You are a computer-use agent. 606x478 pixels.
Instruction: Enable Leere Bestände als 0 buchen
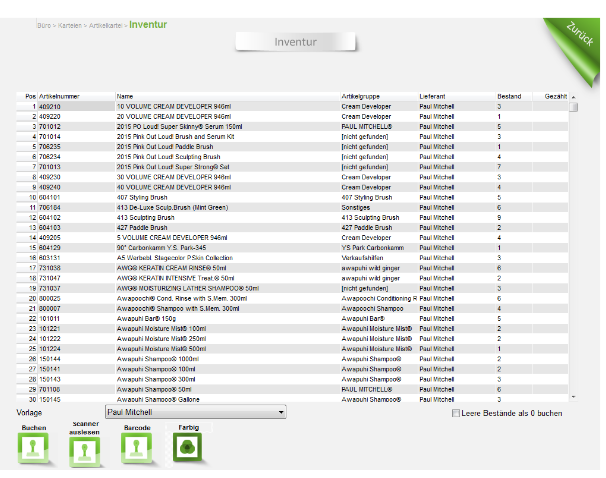[x=456, y=413]
